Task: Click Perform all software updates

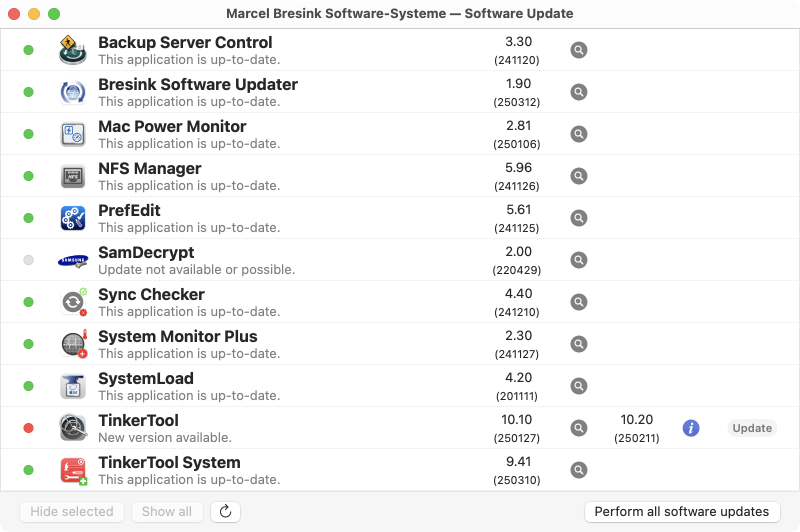Action: pyautogui.click(x=682, y=512)
